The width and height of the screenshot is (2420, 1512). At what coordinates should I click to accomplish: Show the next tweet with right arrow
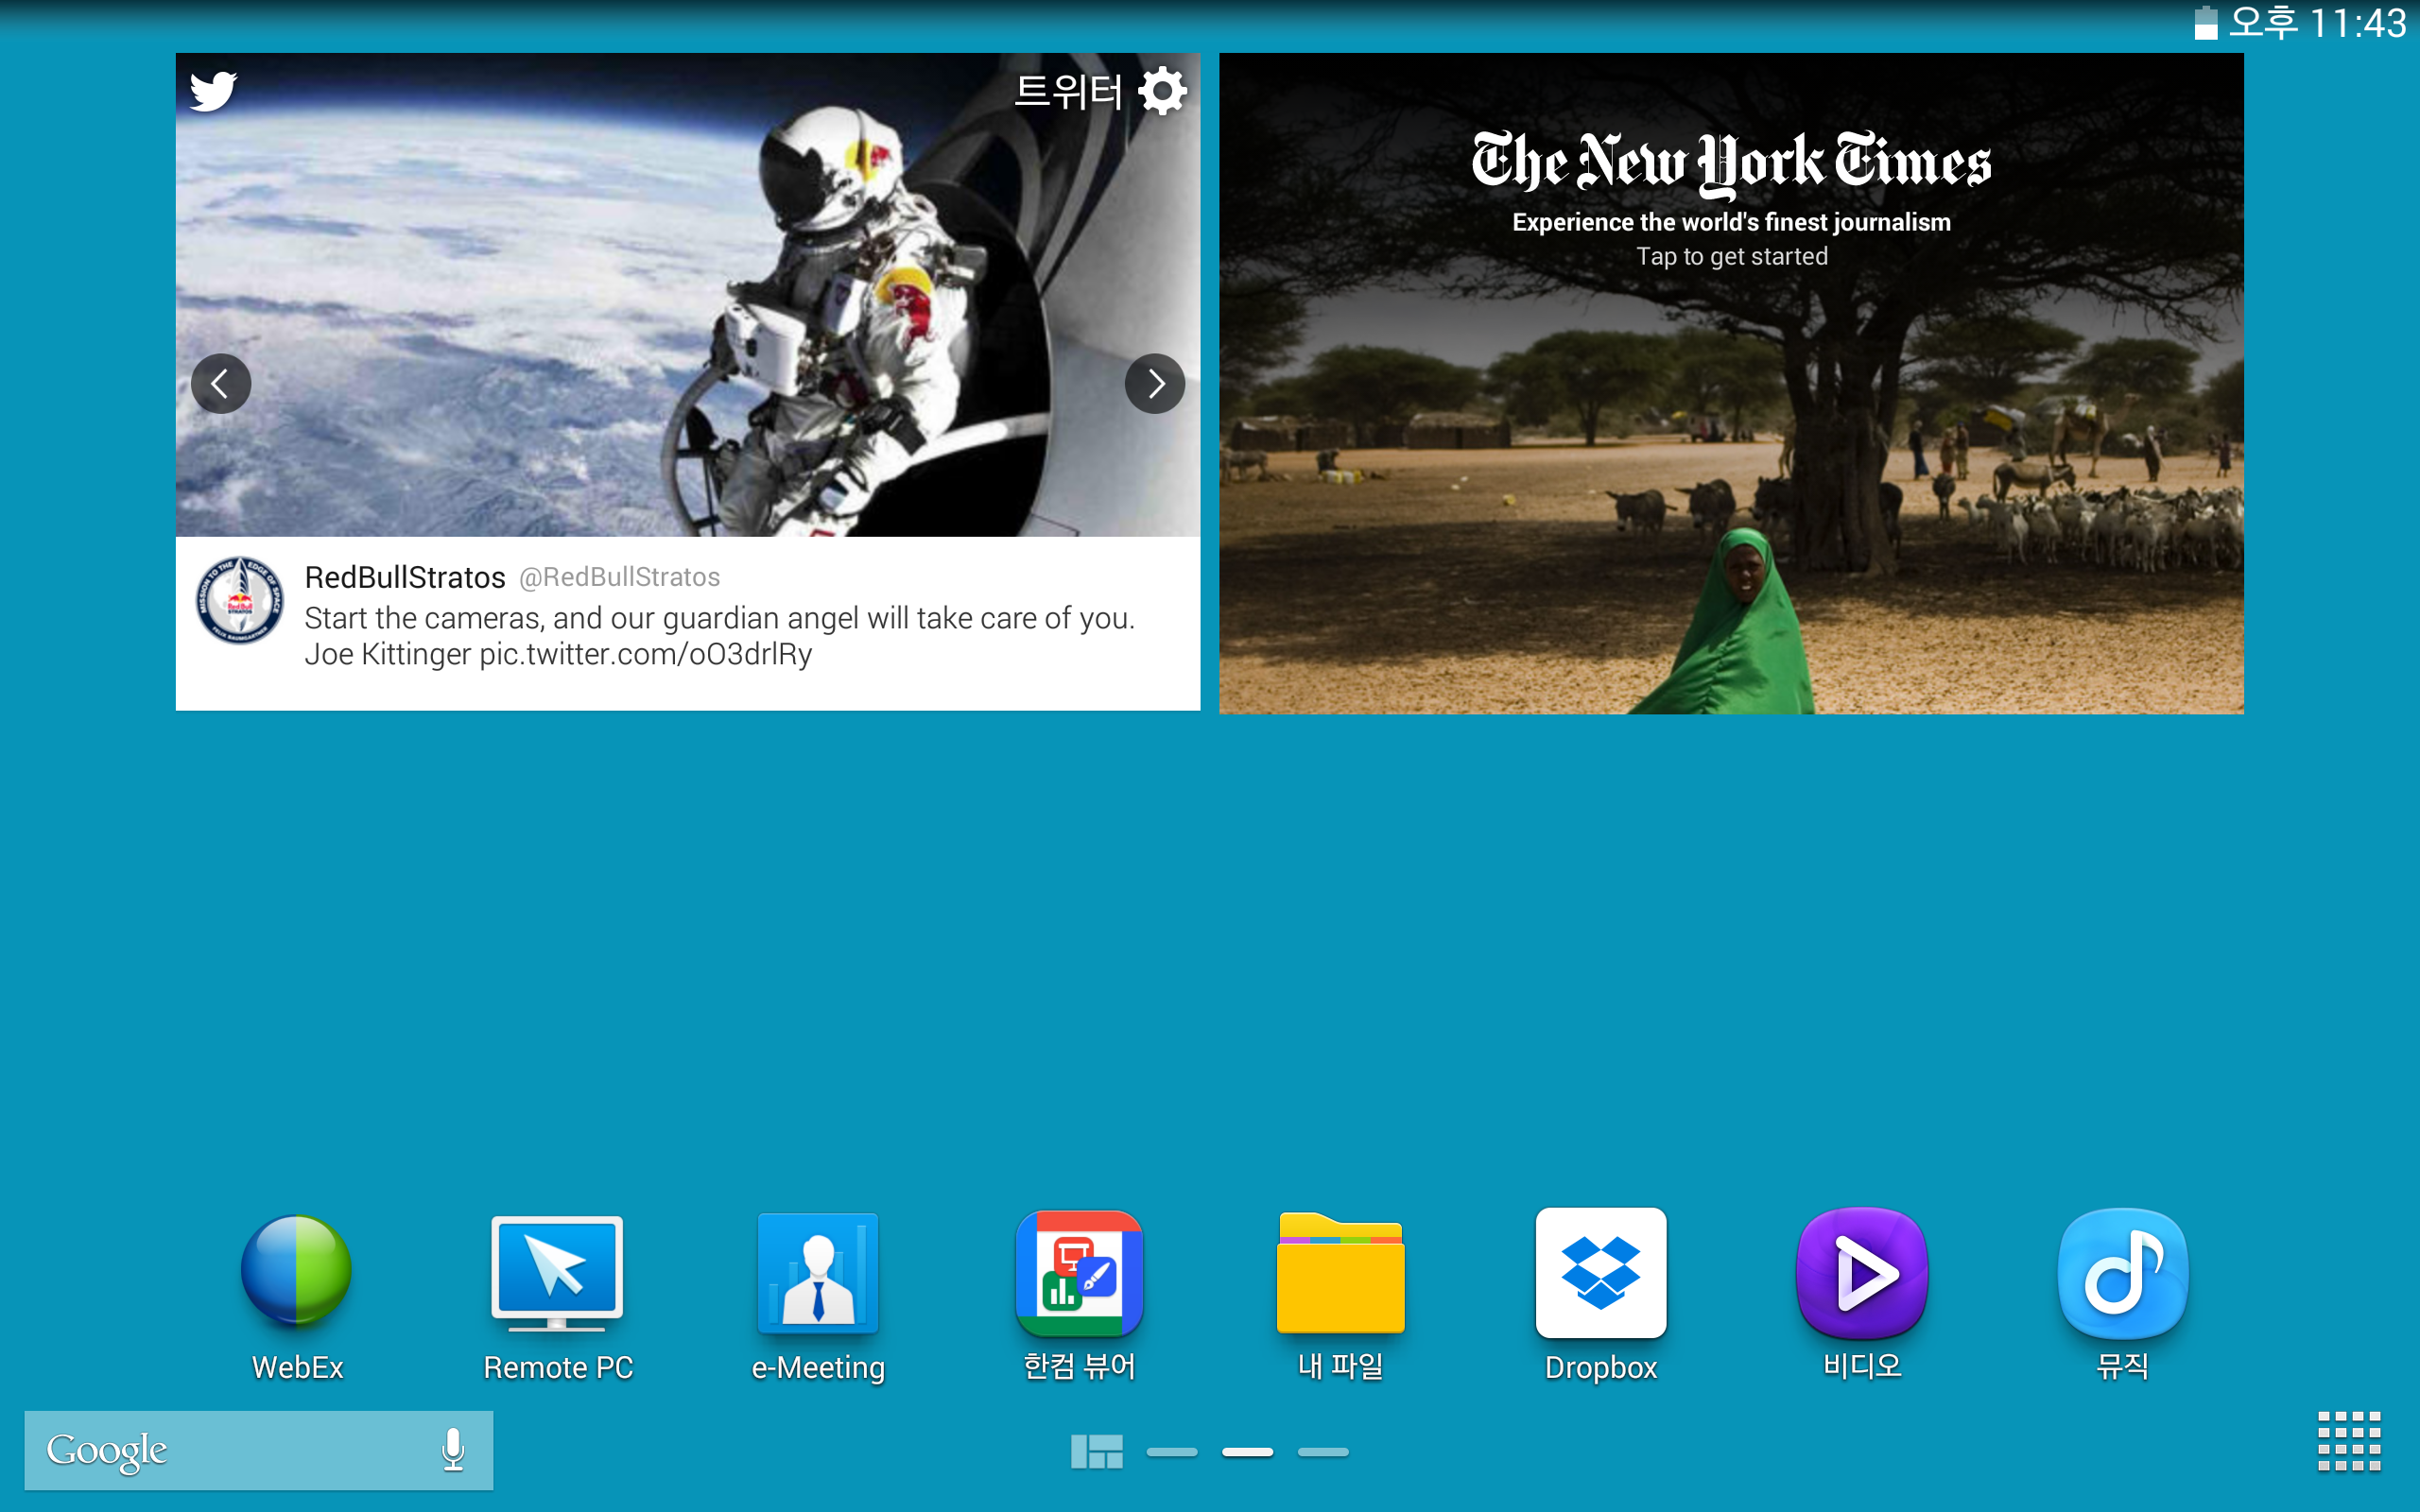tap(1155, 383)
